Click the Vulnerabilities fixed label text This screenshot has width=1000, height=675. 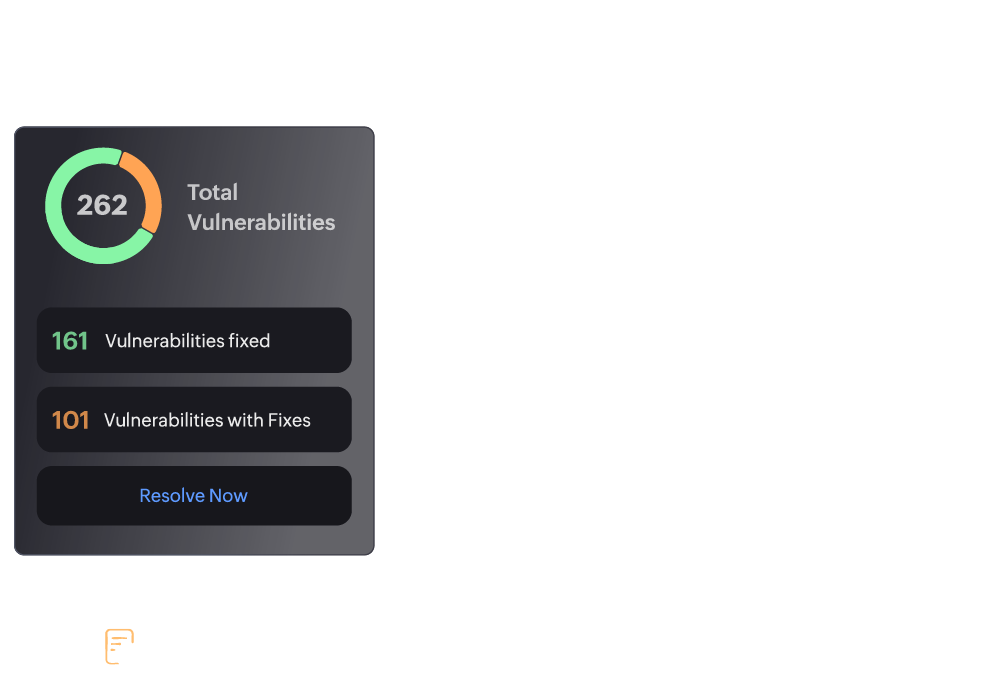(x=188, y=341)
